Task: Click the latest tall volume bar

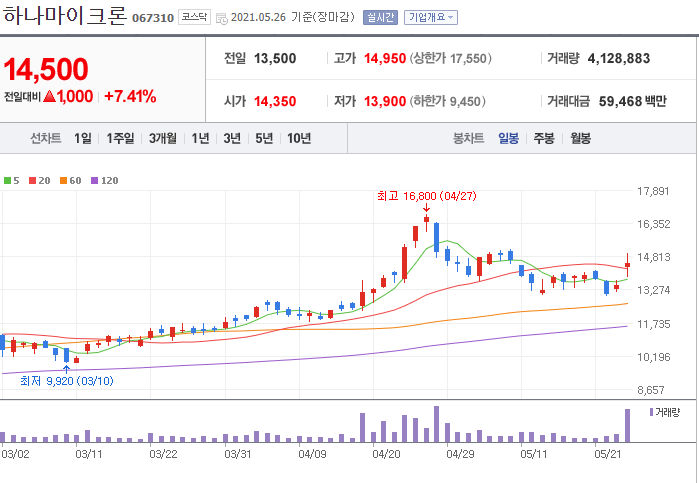Action: 627,425
